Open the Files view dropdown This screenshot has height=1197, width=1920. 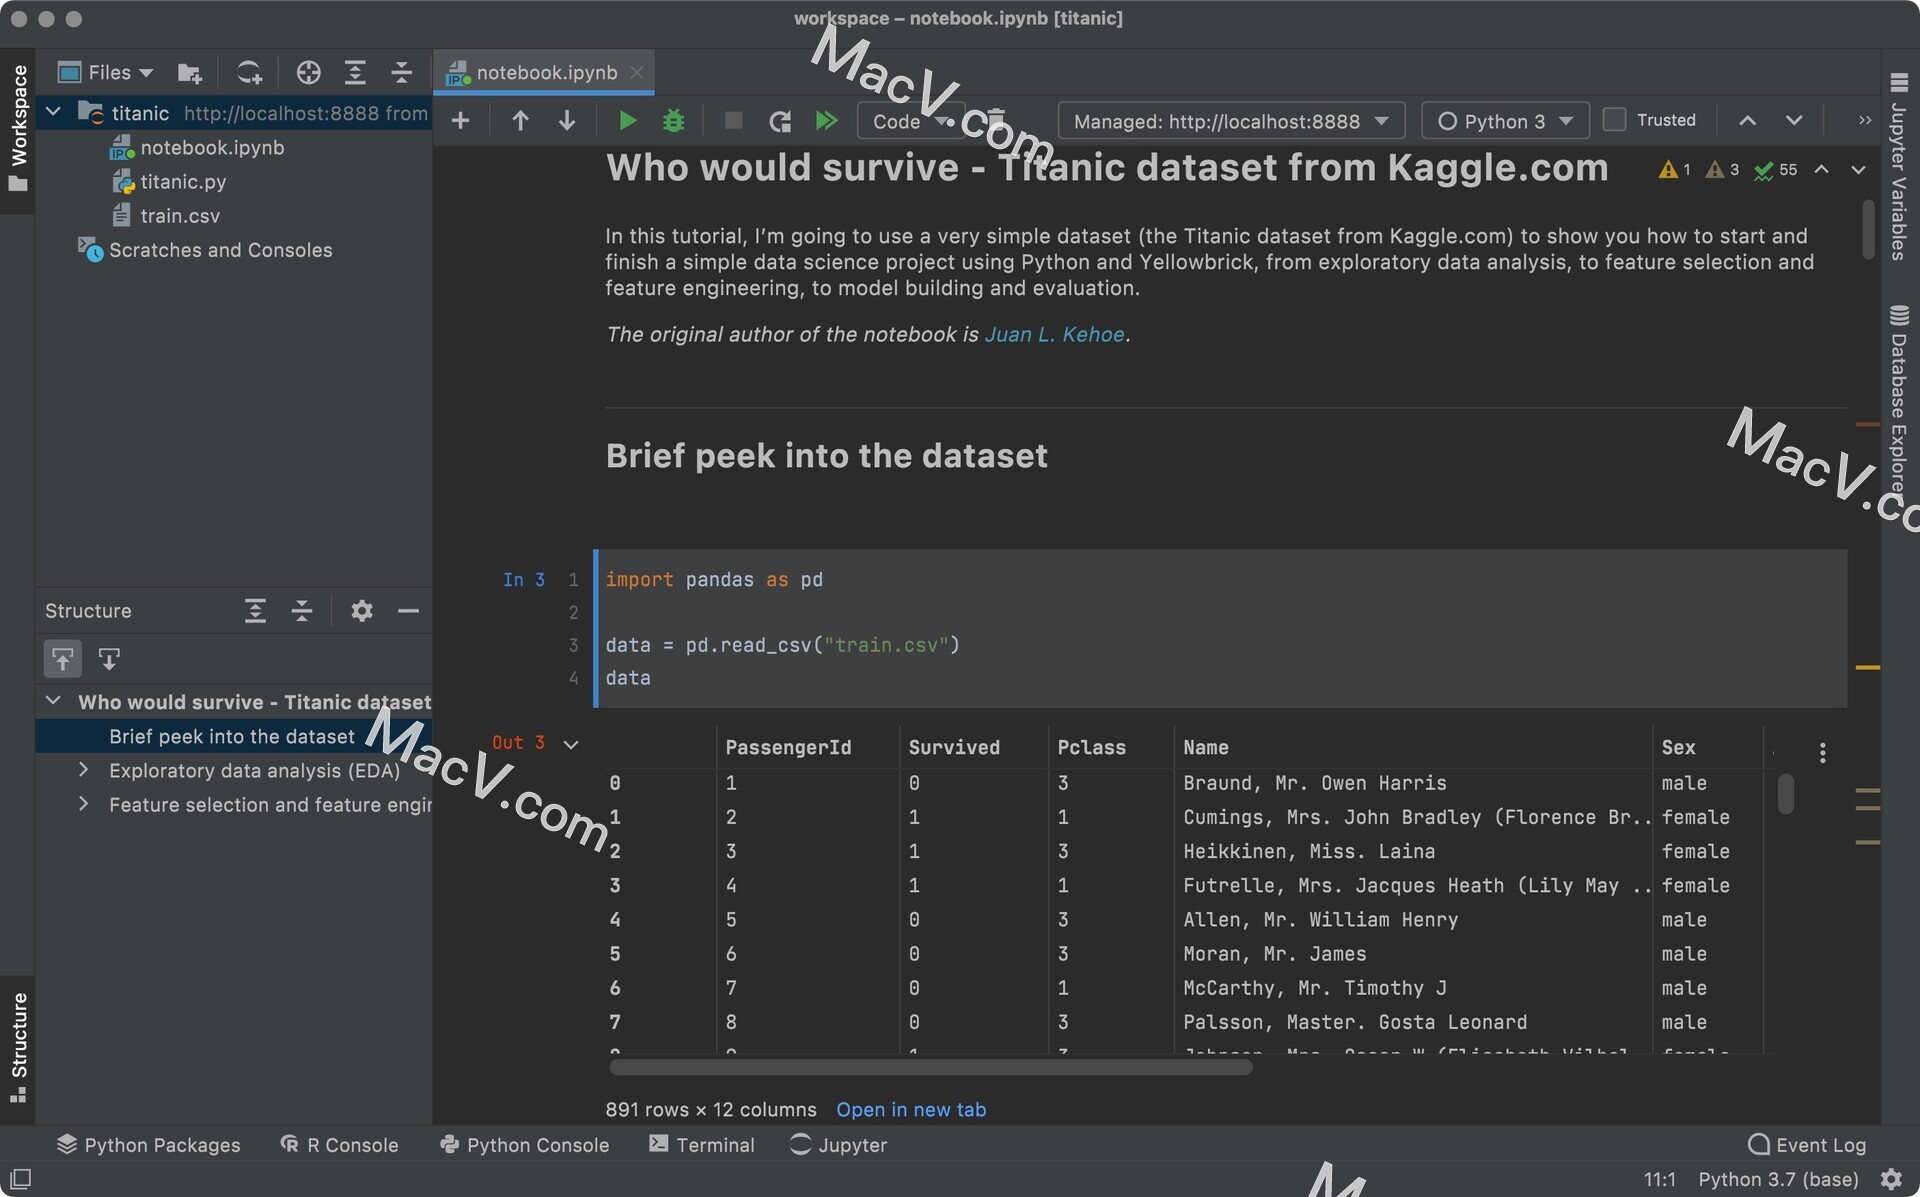click(106, 72)
